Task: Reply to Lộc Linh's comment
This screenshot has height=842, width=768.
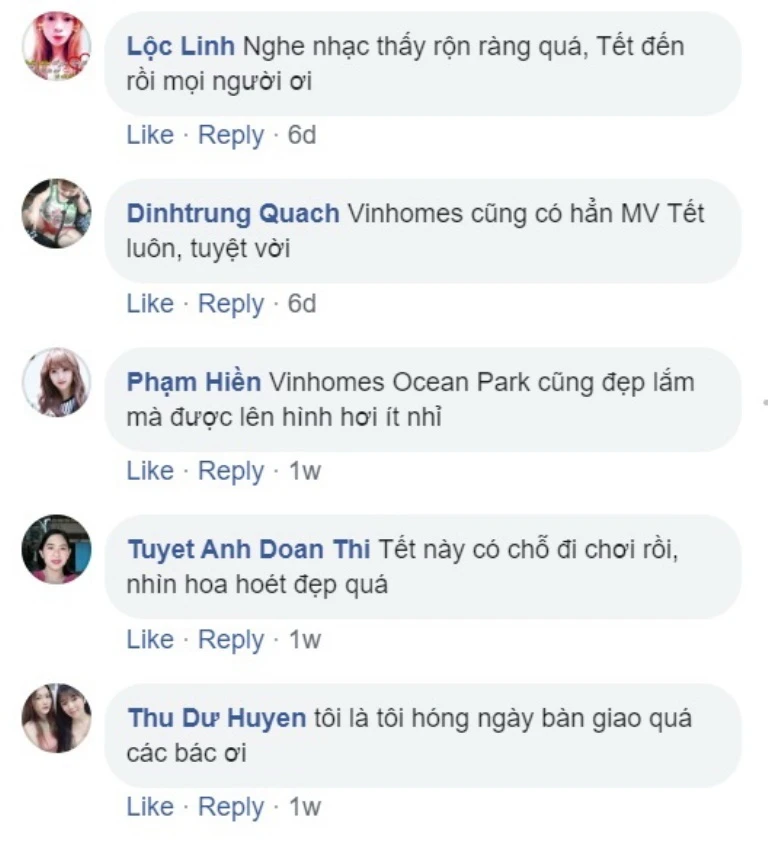Action: coord(231,135)
